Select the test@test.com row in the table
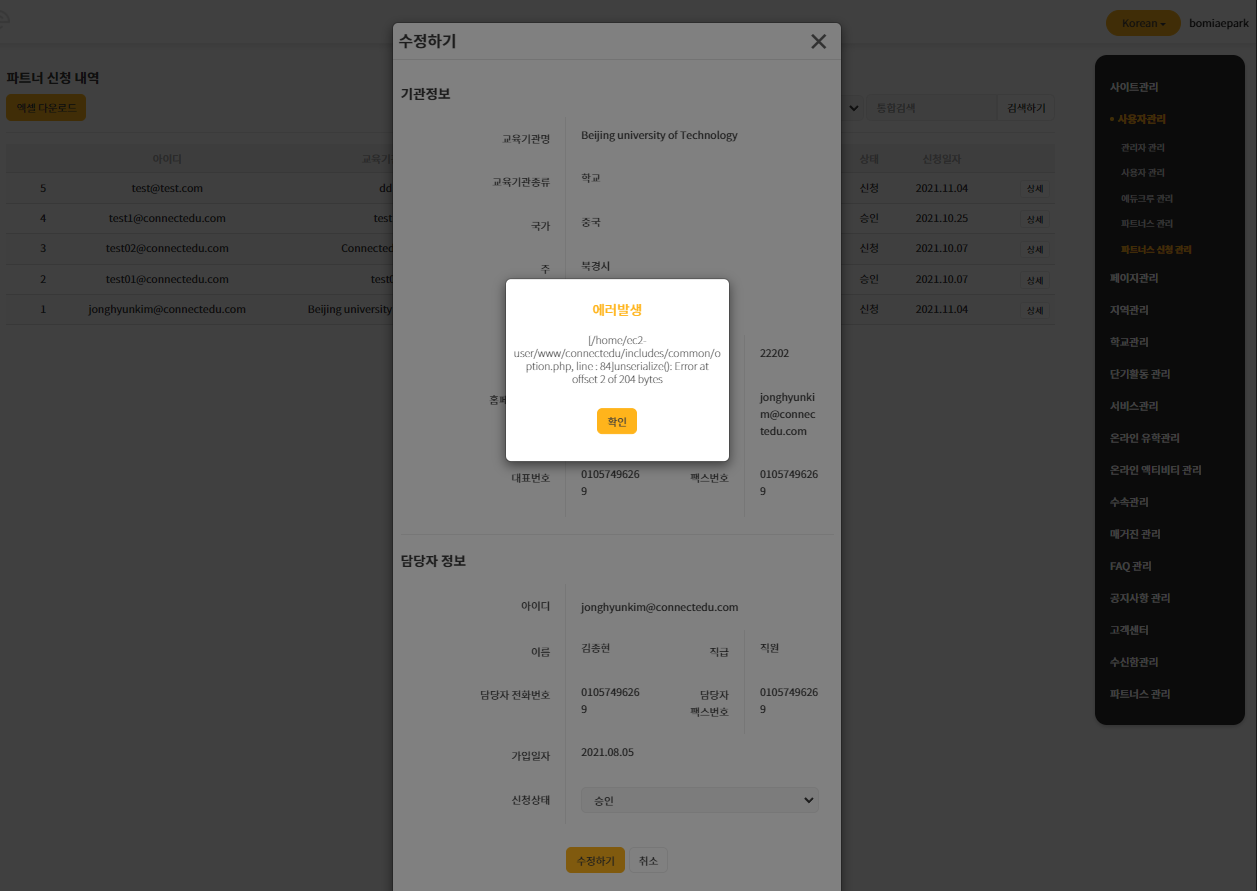Viewport: 1257px width, 891px height. click(167, 188)
